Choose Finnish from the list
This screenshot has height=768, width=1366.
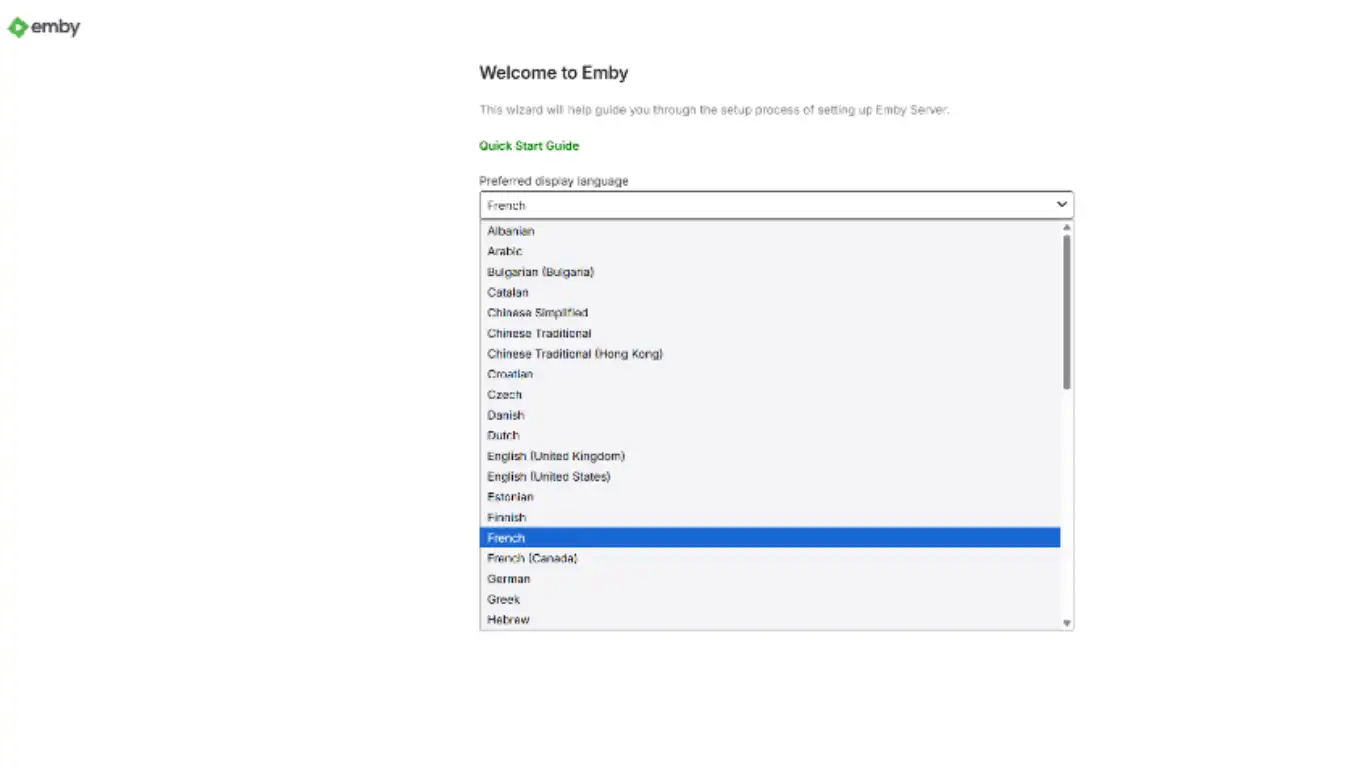point(770,518)
